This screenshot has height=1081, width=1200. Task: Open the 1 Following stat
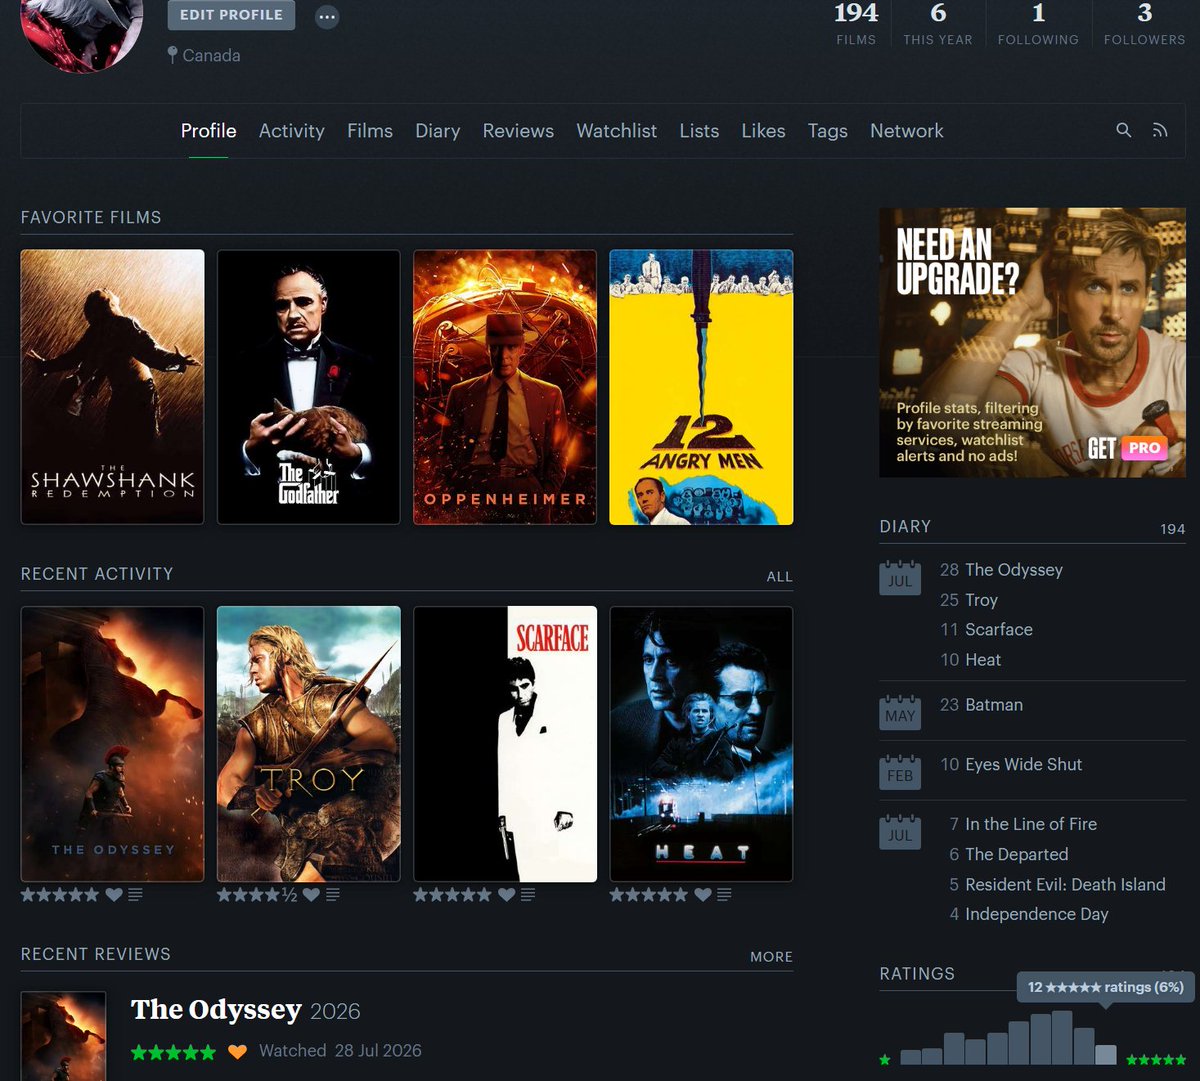[x=1038, y=23]
